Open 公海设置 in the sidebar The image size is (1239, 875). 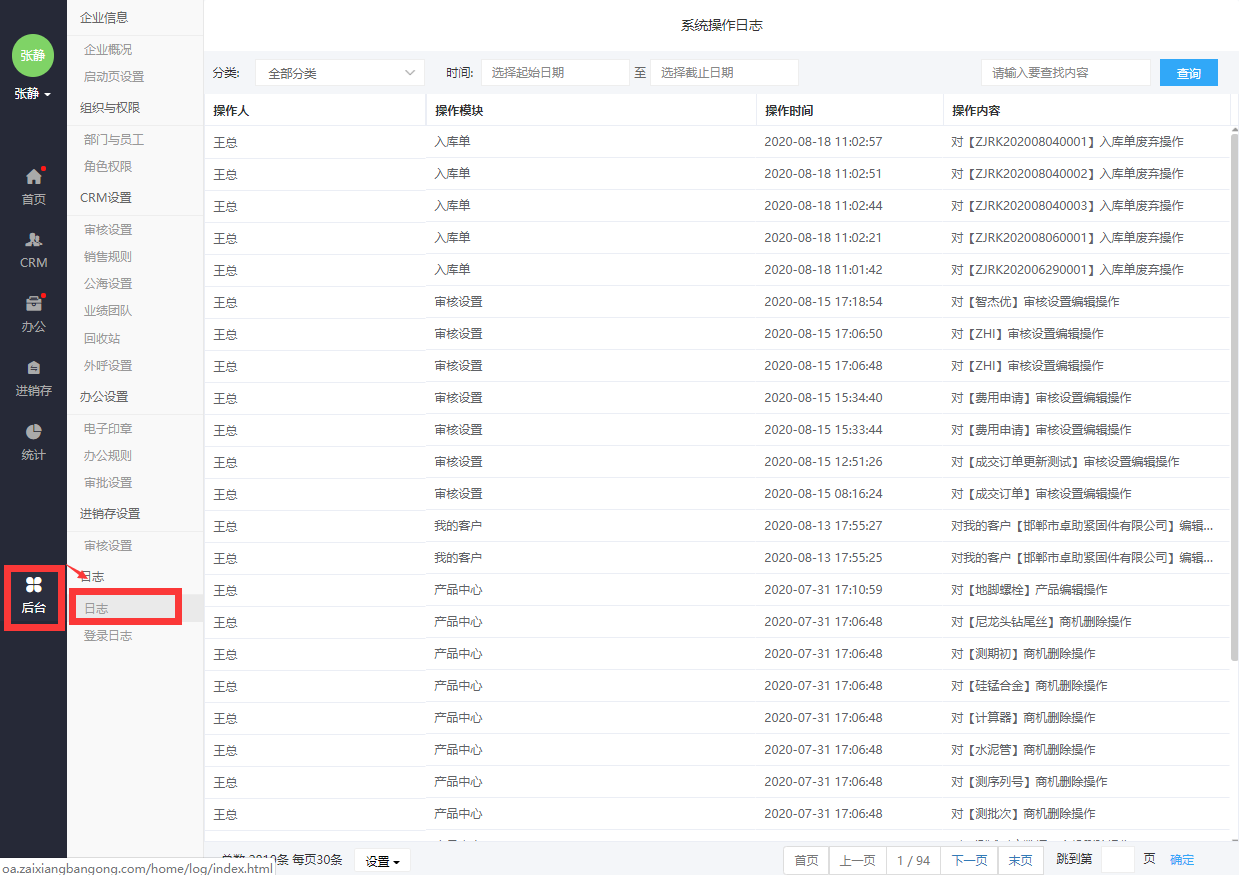tap(108, 284)
